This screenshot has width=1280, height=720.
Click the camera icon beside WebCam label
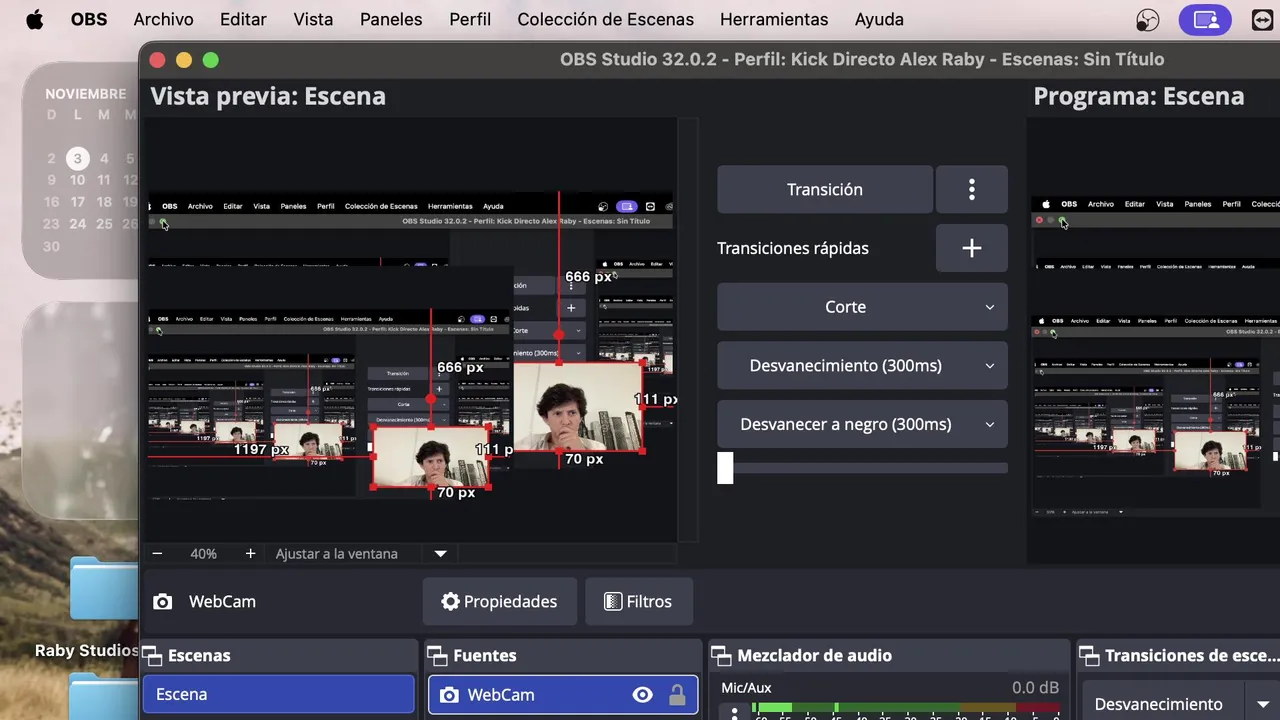(162, 601)
